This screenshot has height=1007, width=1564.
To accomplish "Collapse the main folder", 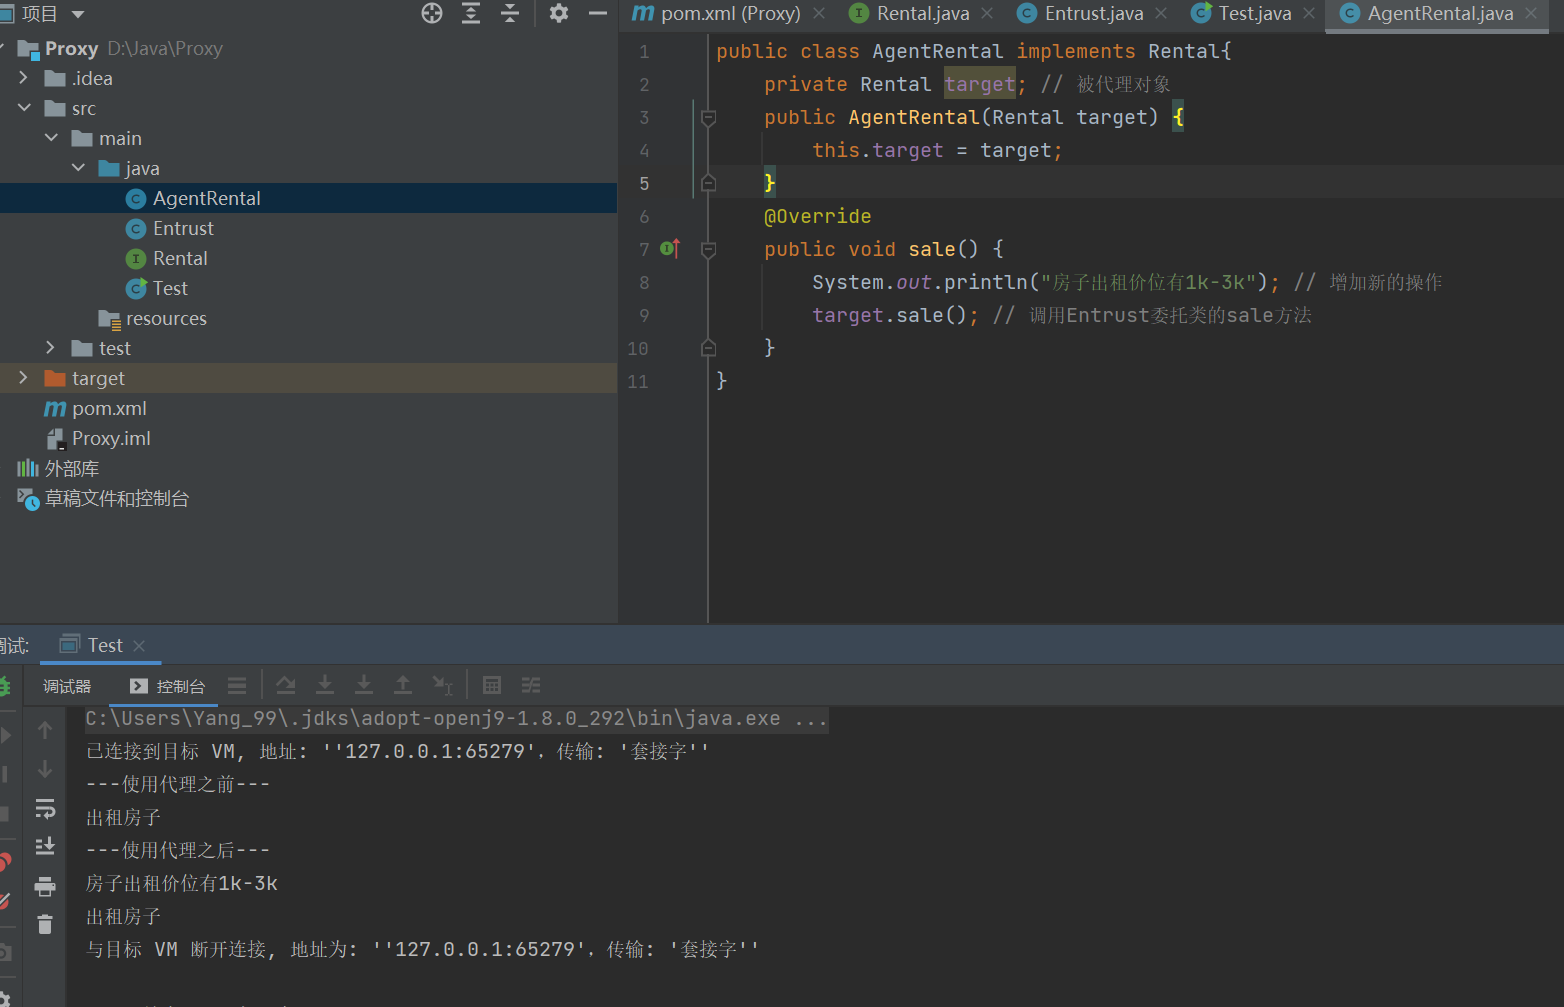I will [x=51, y=138].
